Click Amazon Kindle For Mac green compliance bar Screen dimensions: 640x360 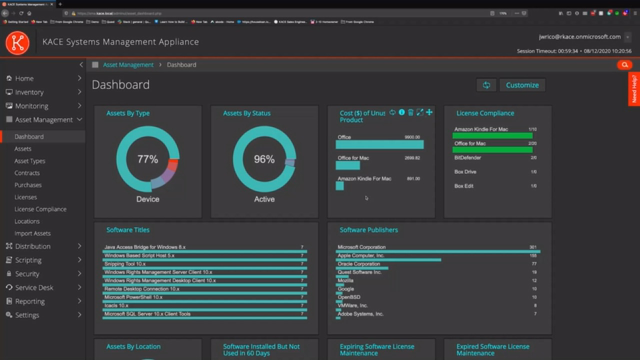coord(493,136)
